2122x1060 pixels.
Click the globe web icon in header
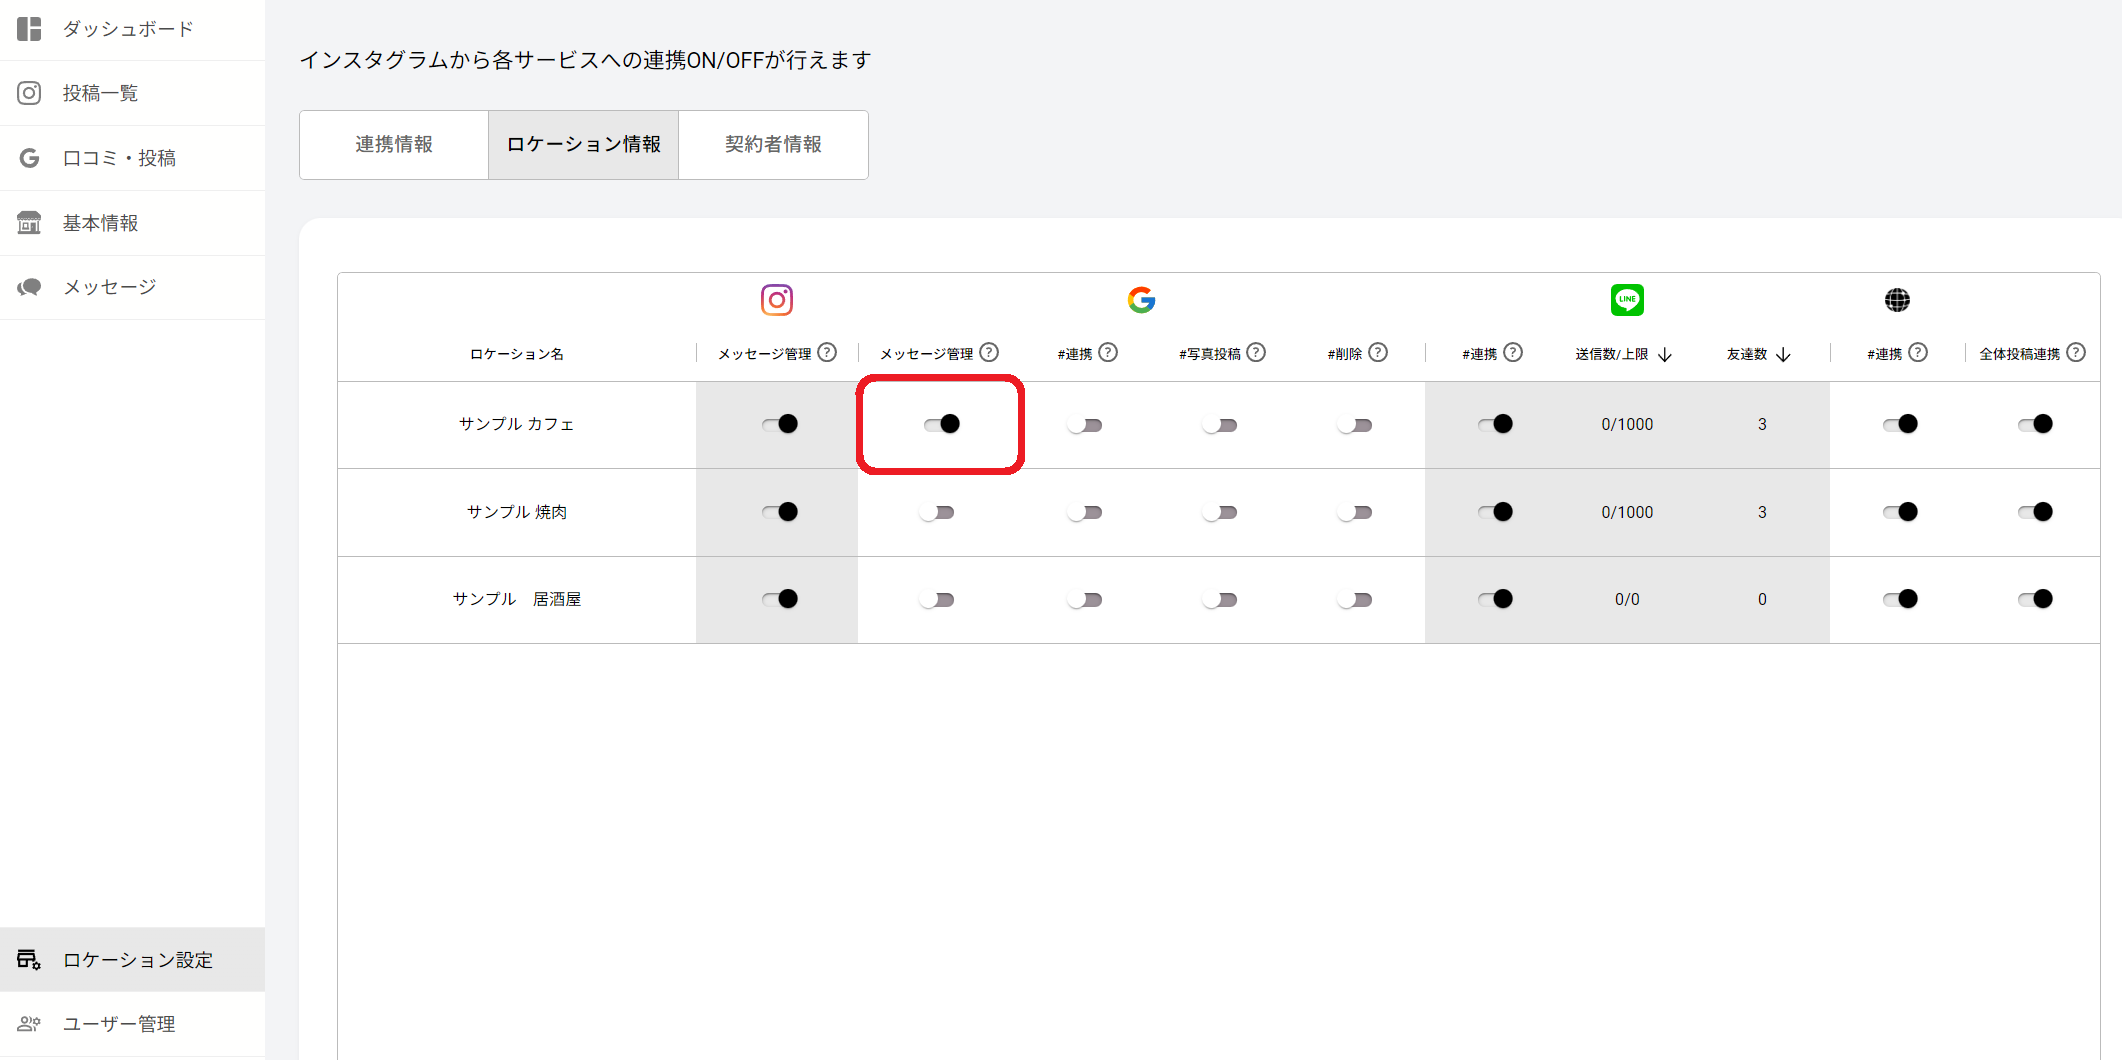1897,300
